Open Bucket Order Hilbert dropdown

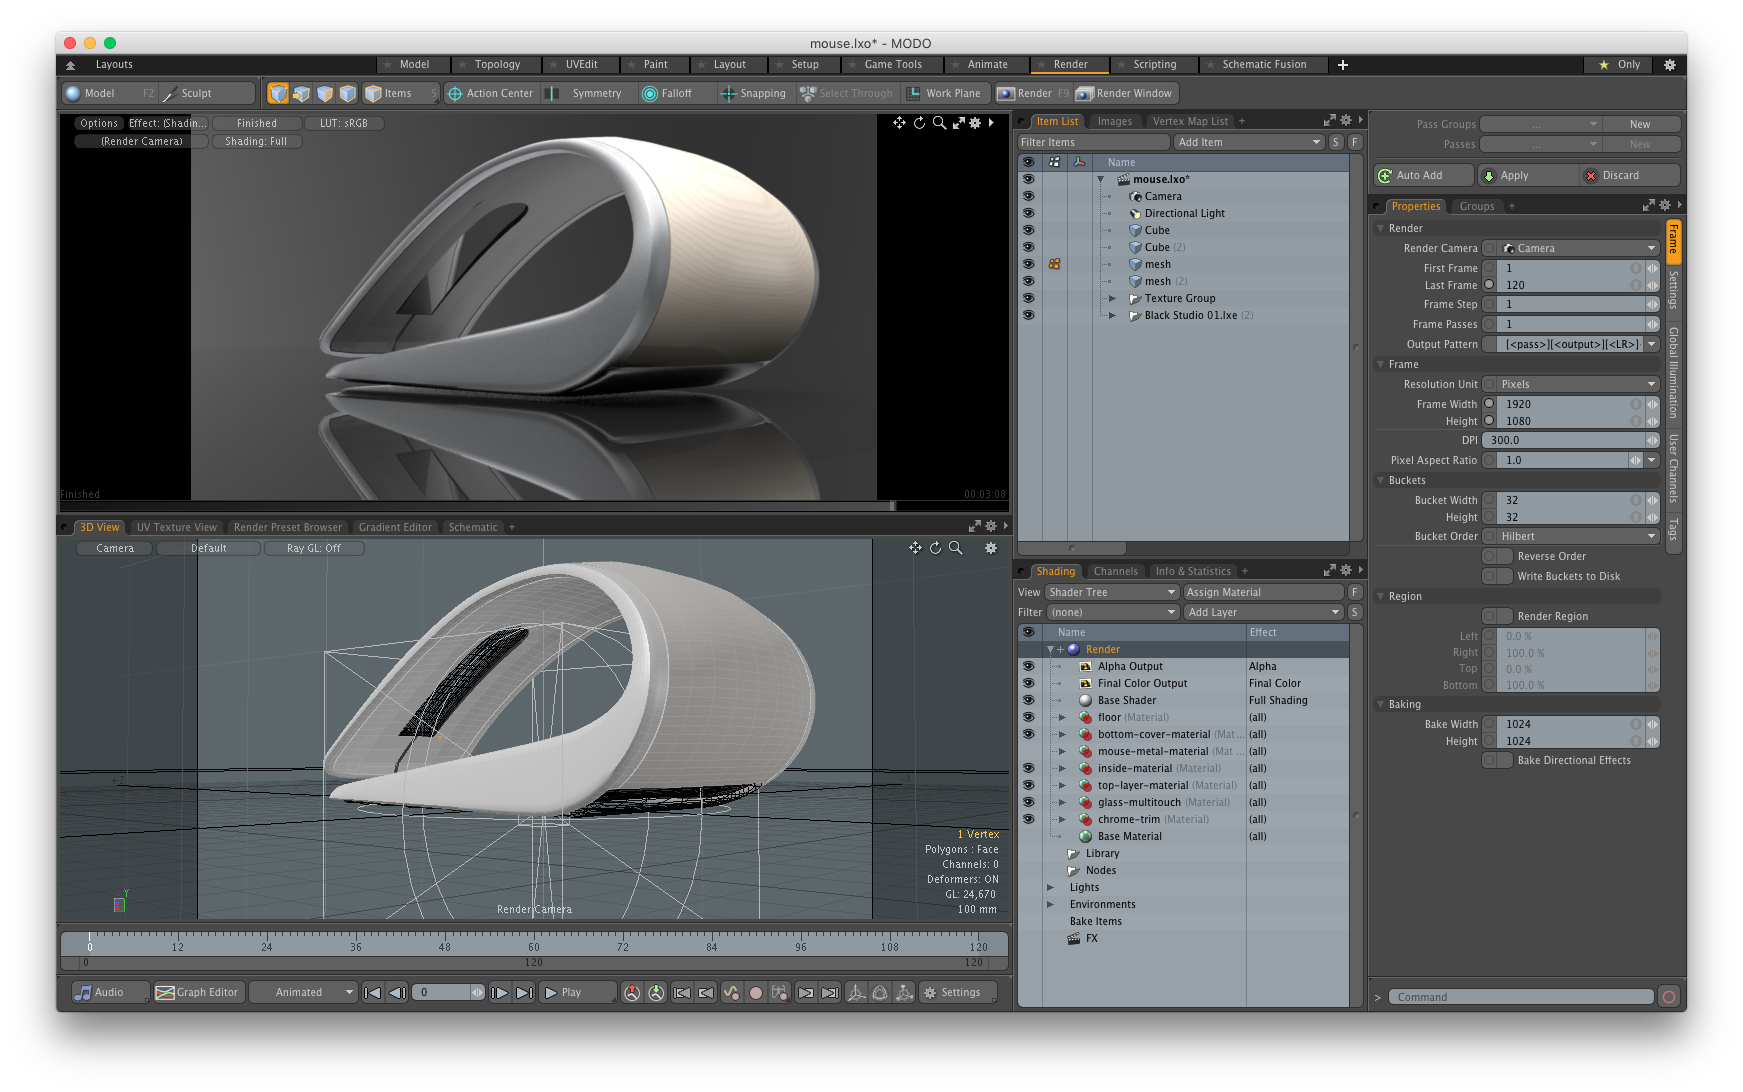1578,536
